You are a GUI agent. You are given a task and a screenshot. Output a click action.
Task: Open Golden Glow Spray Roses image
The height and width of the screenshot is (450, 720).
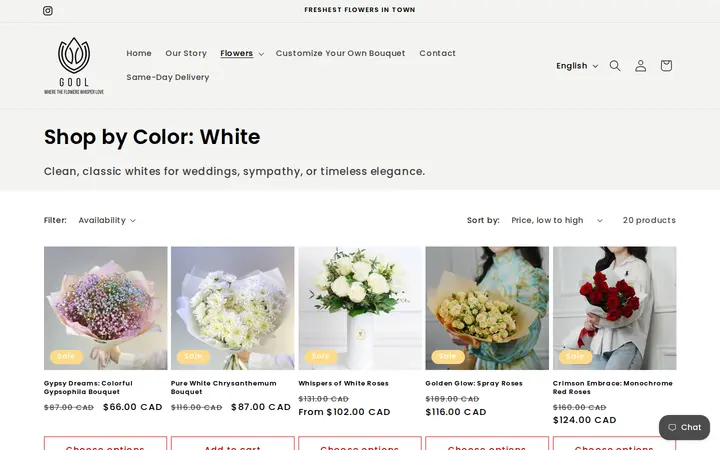pos(487,308)
